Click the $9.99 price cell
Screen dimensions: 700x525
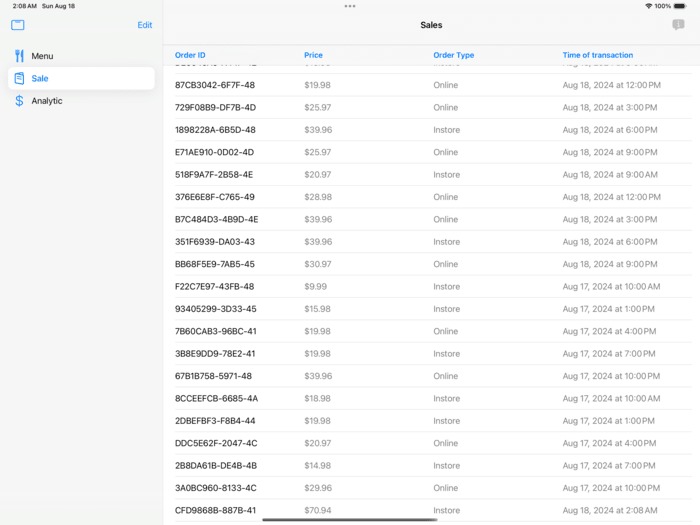point(316,287)
